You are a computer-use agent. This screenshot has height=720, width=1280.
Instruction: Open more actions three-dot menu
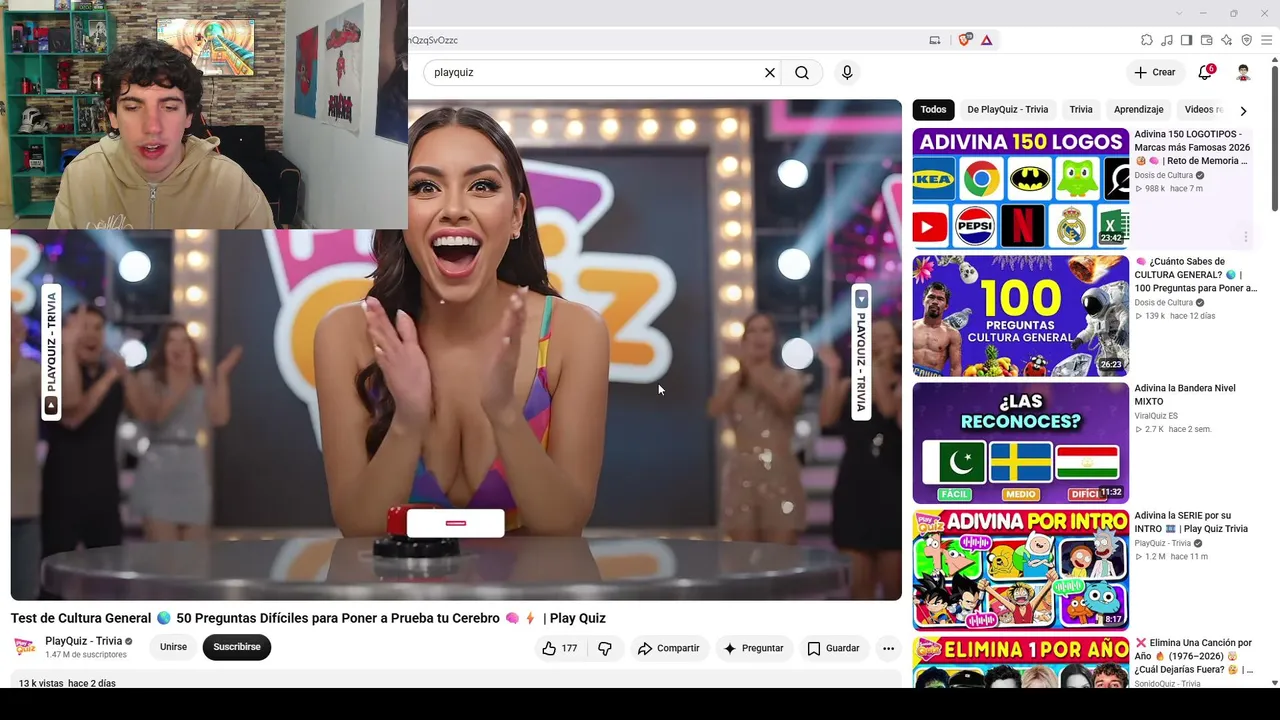[x=888, y=648]
